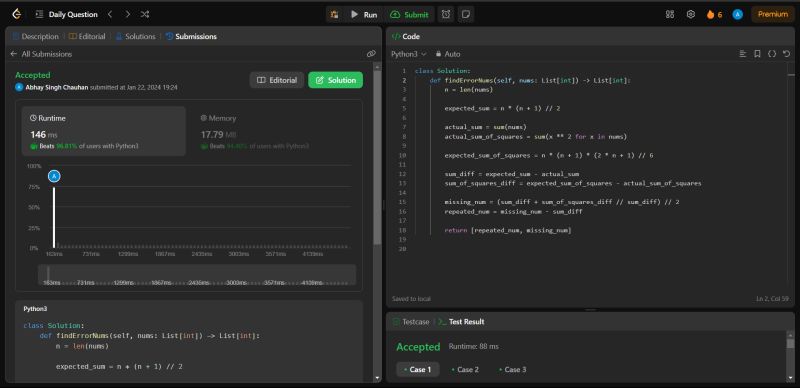Click the bookmark icon in the editor toolbar

coord(758,54)
